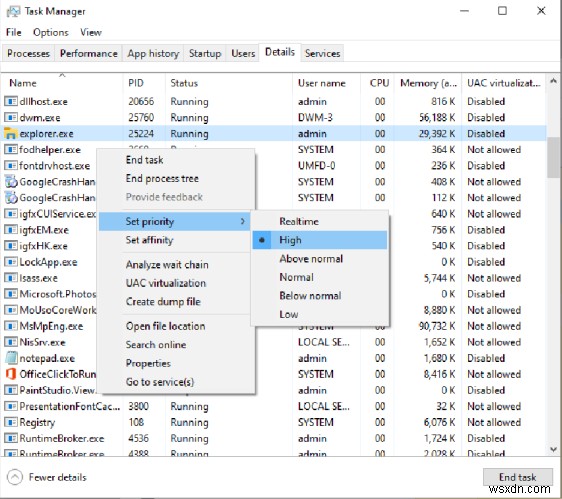Click the Microsoft.Photos process icon

[x=10, y=294]
